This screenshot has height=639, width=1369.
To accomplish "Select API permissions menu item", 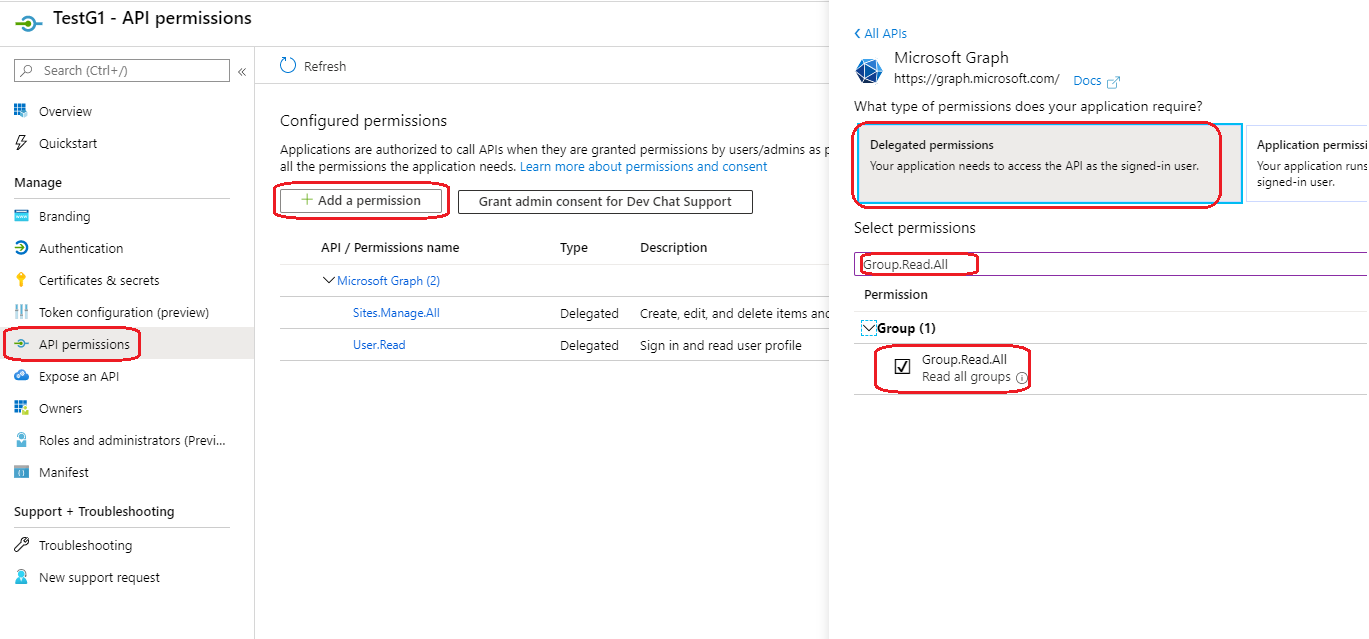I will click(x=84, y=344).
